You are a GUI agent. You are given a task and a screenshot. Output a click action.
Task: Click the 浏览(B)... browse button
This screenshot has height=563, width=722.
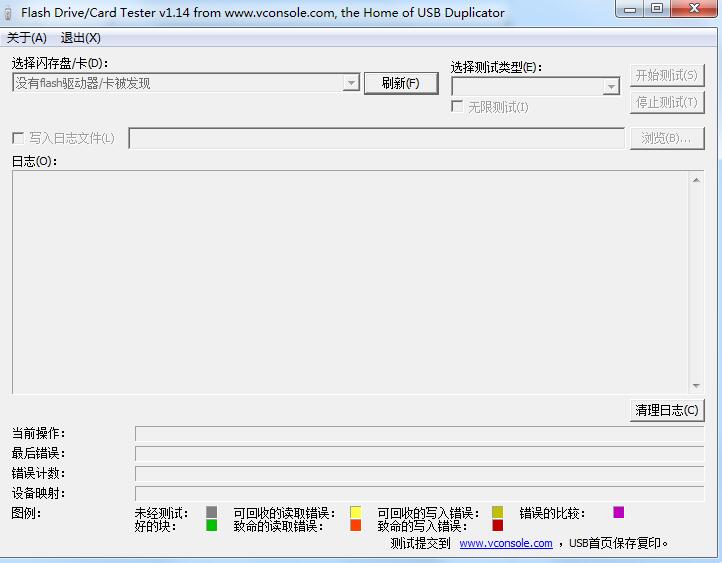tap(667, 138)
